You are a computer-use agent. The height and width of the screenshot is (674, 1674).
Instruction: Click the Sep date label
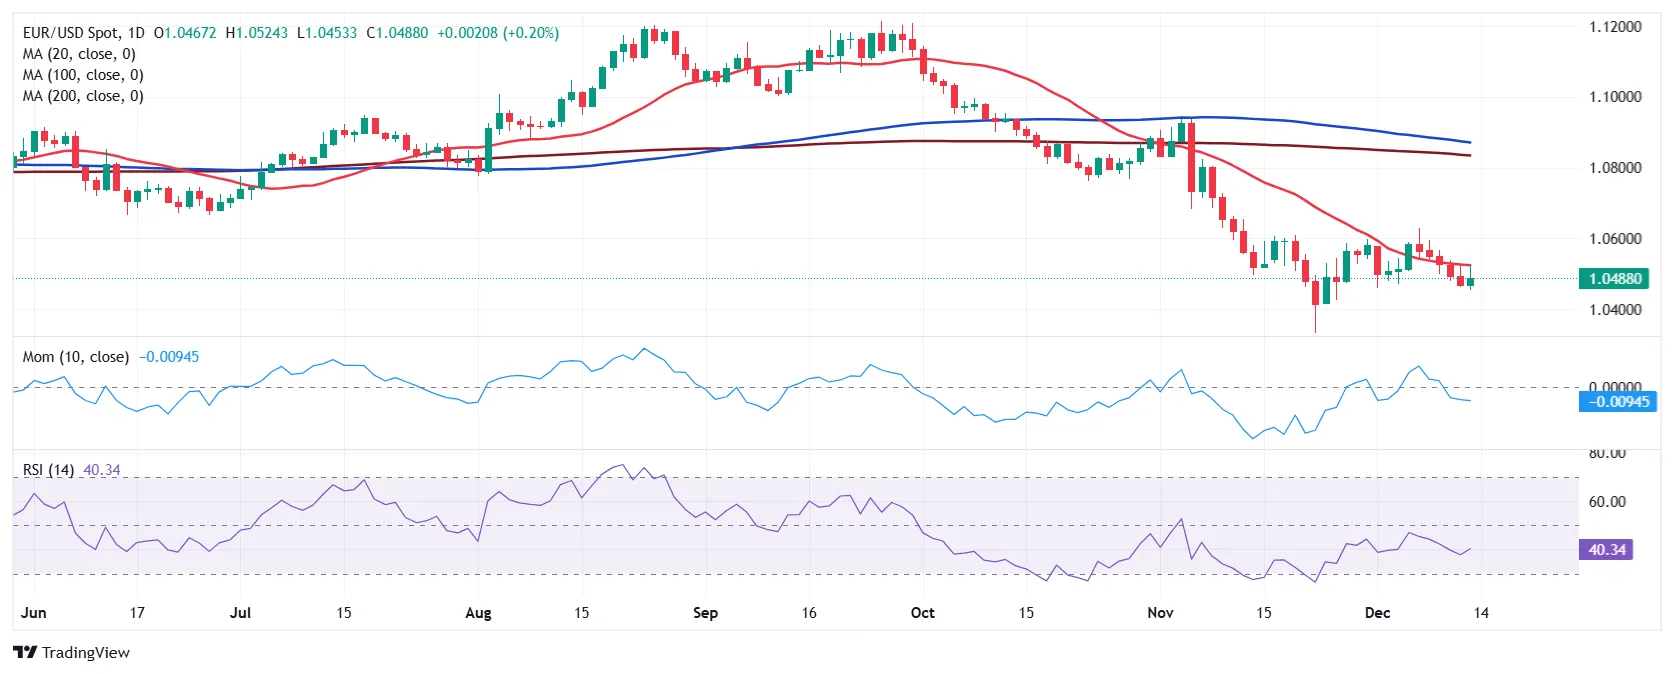[705, 613]
